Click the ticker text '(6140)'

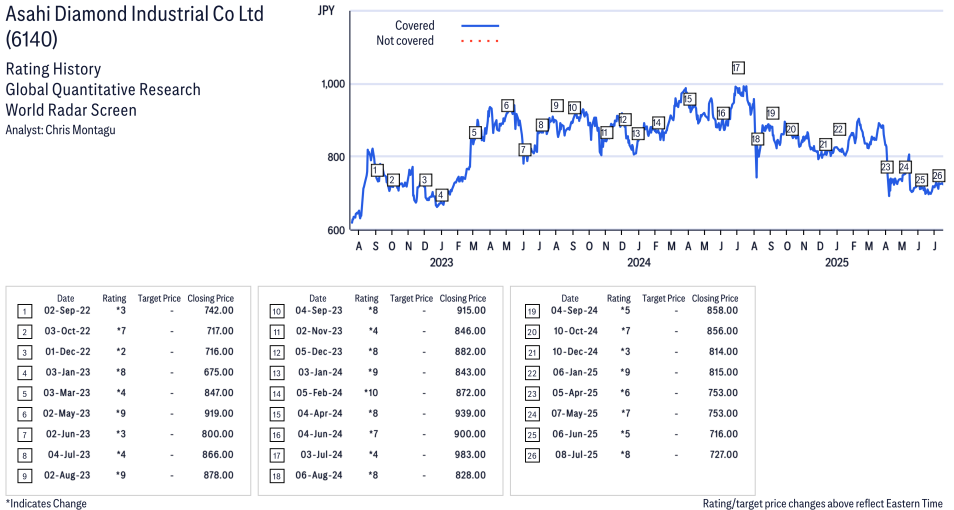coord(32,39)
